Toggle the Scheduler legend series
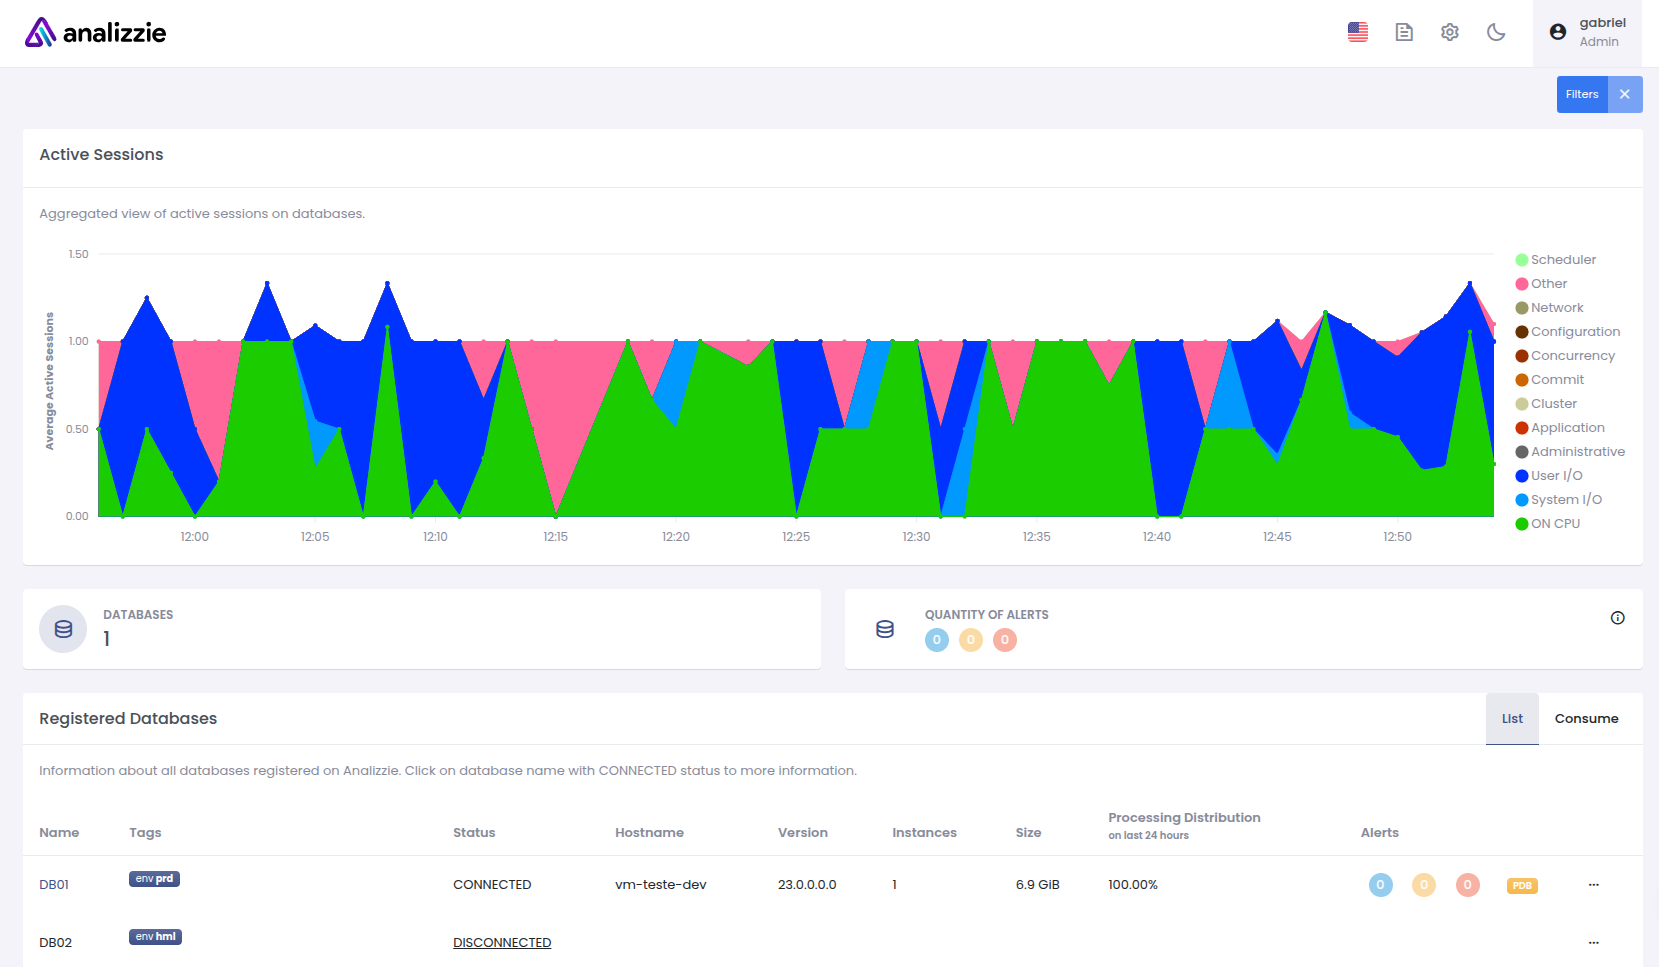This screenshot has width=1659, height=967. (x=1556, y=260)
